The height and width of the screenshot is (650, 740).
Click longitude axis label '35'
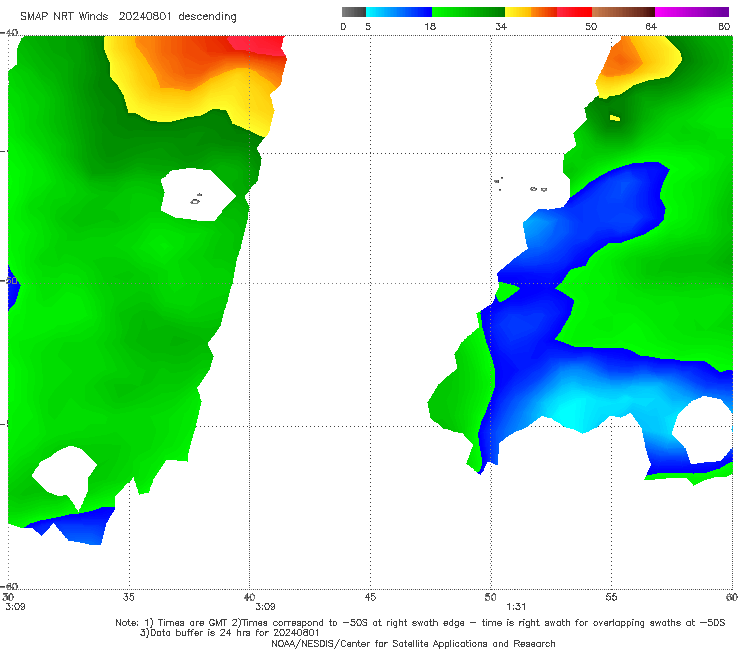pyautogui.click(x=128, y=597)
